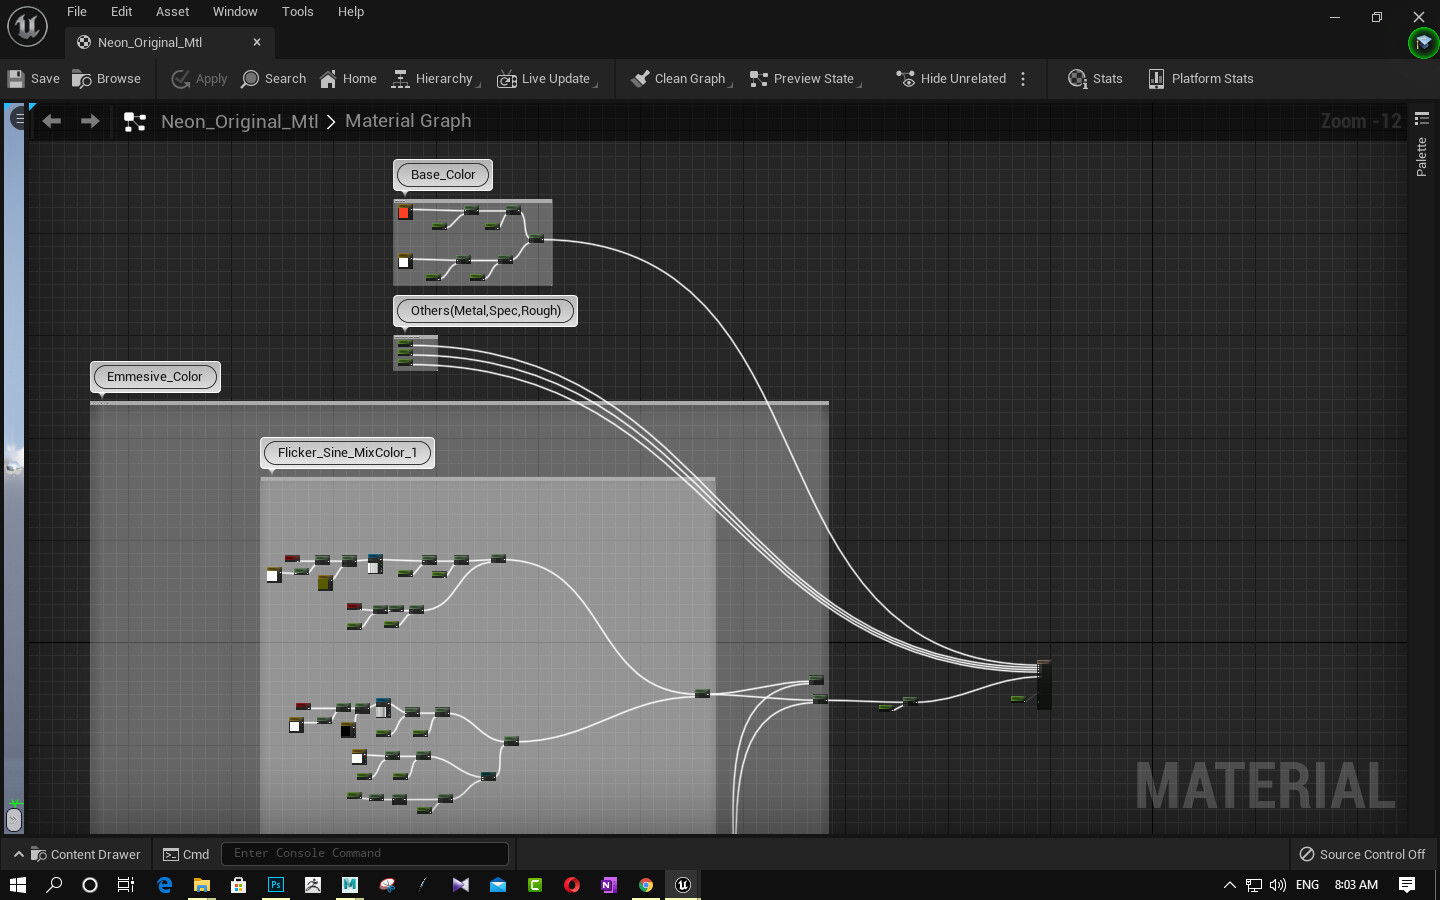Expand the collapsed left sidebar tab

[18, 118]
